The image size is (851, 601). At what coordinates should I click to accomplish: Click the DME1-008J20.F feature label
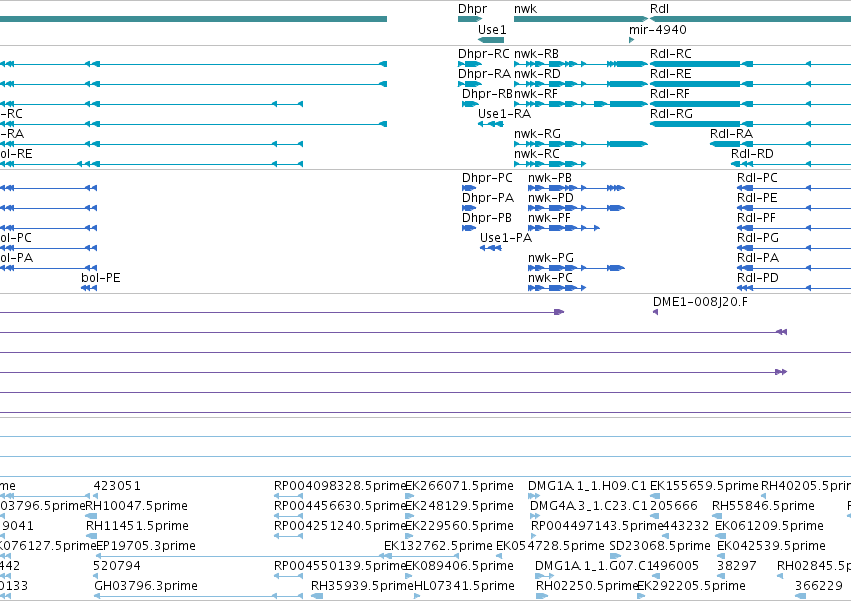click(x=700, y=302)
